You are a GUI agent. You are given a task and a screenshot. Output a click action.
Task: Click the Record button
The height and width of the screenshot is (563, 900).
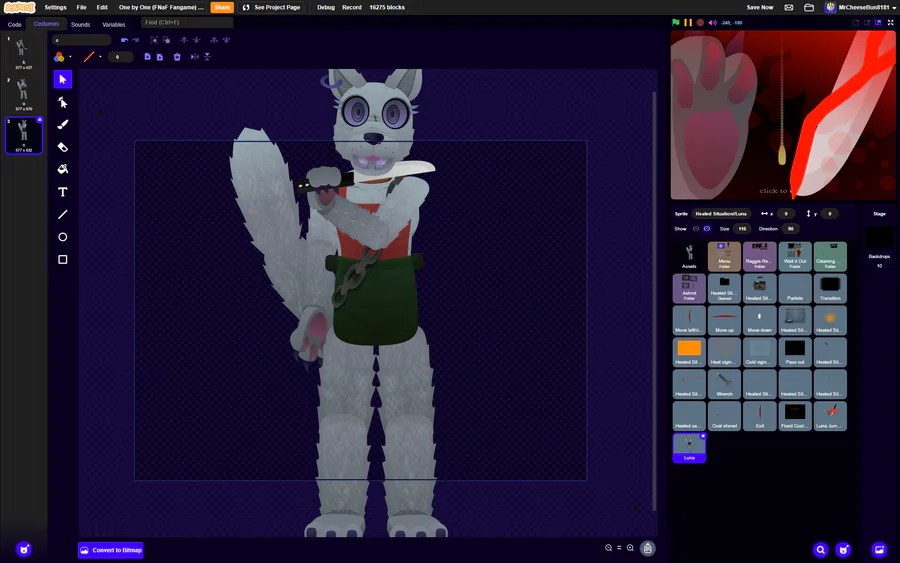352,7
